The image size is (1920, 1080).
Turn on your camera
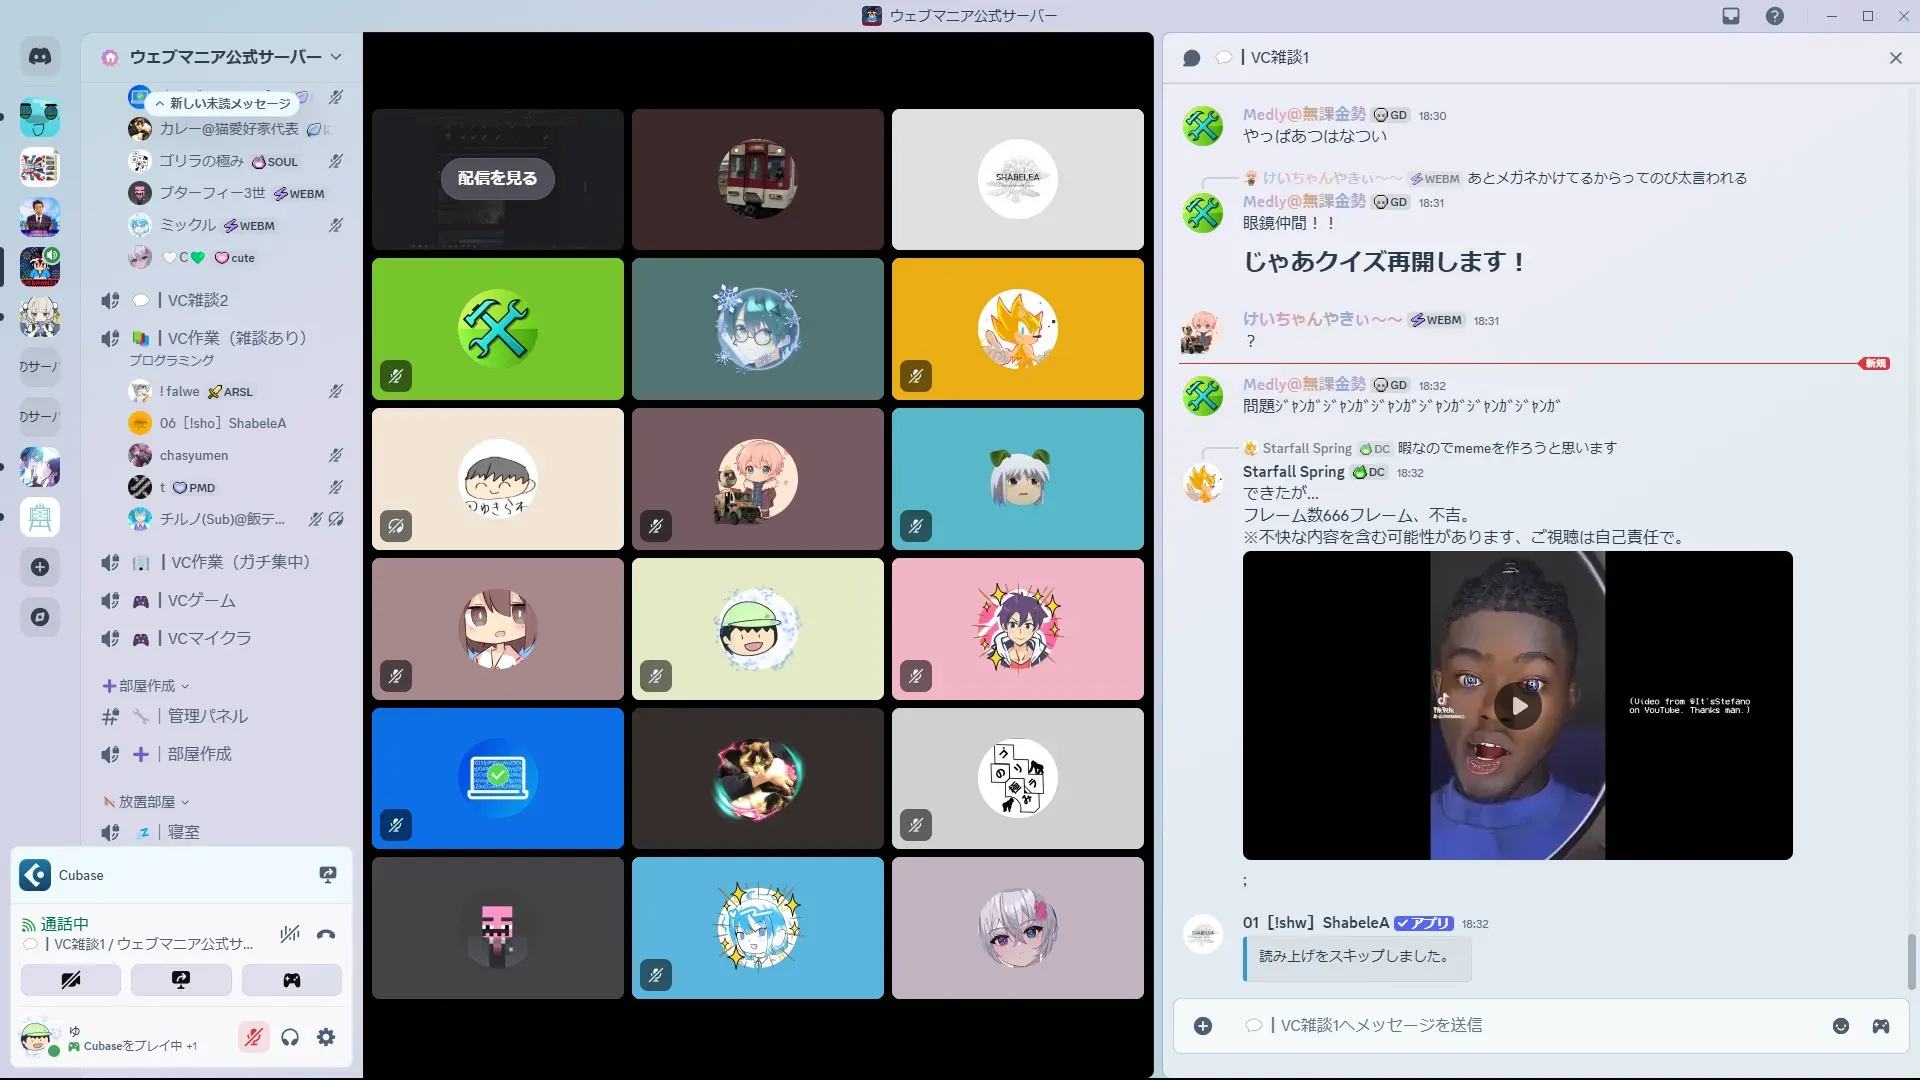(x=71, y=980)
